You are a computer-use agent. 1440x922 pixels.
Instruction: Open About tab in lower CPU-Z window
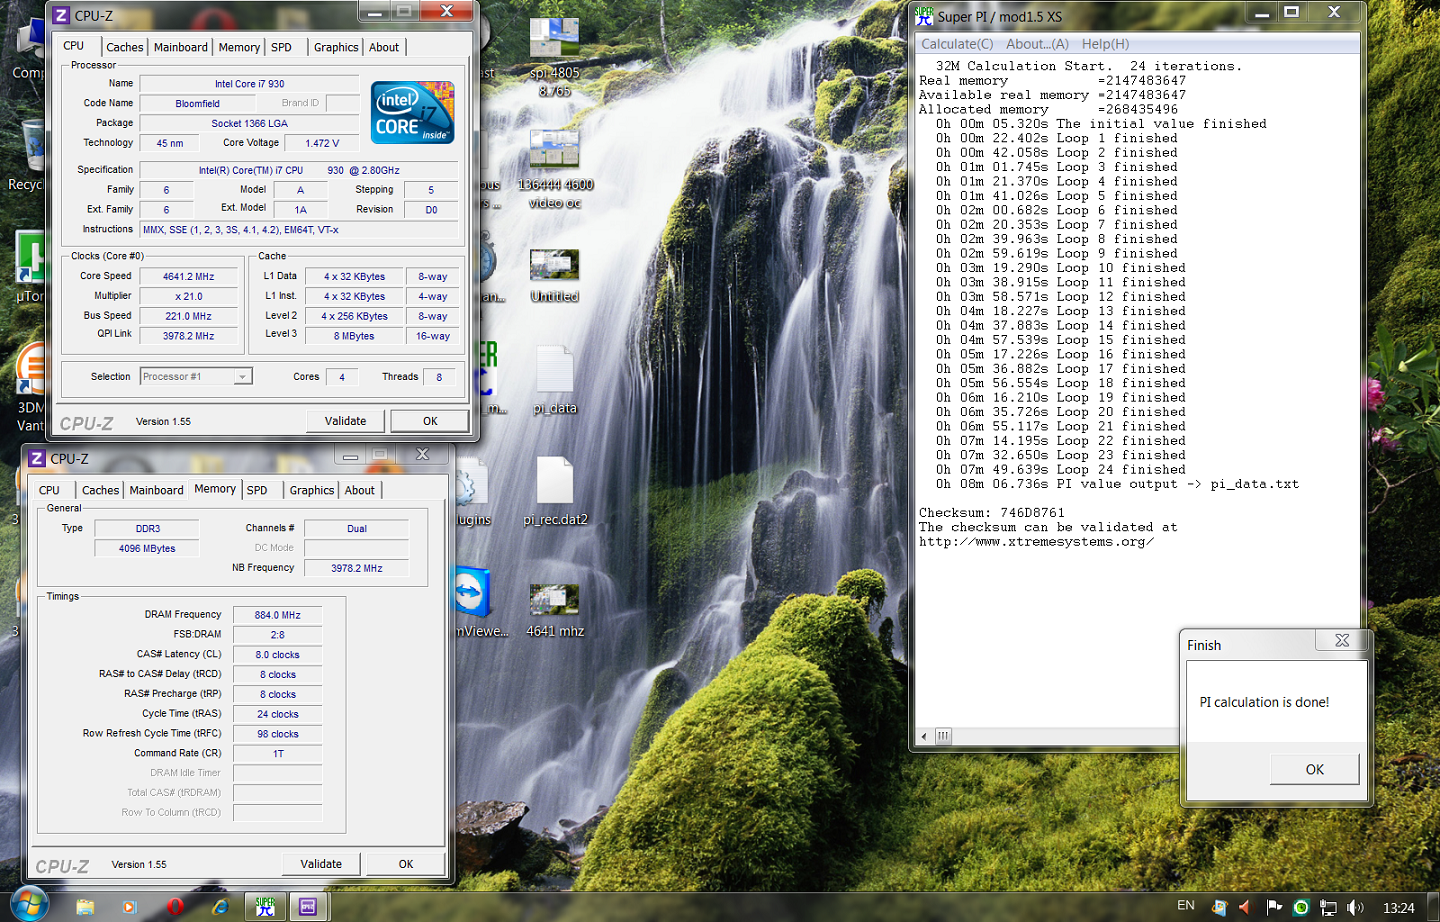point(360,490)
